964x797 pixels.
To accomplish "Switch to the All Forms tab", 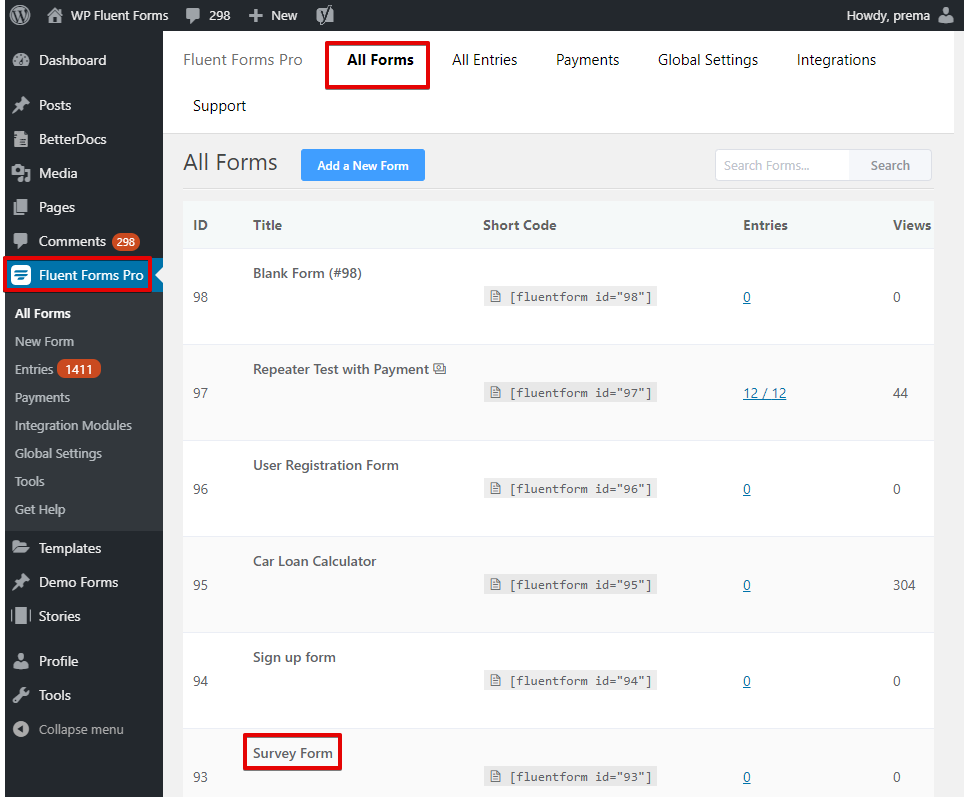I will [x=380, y=60].
